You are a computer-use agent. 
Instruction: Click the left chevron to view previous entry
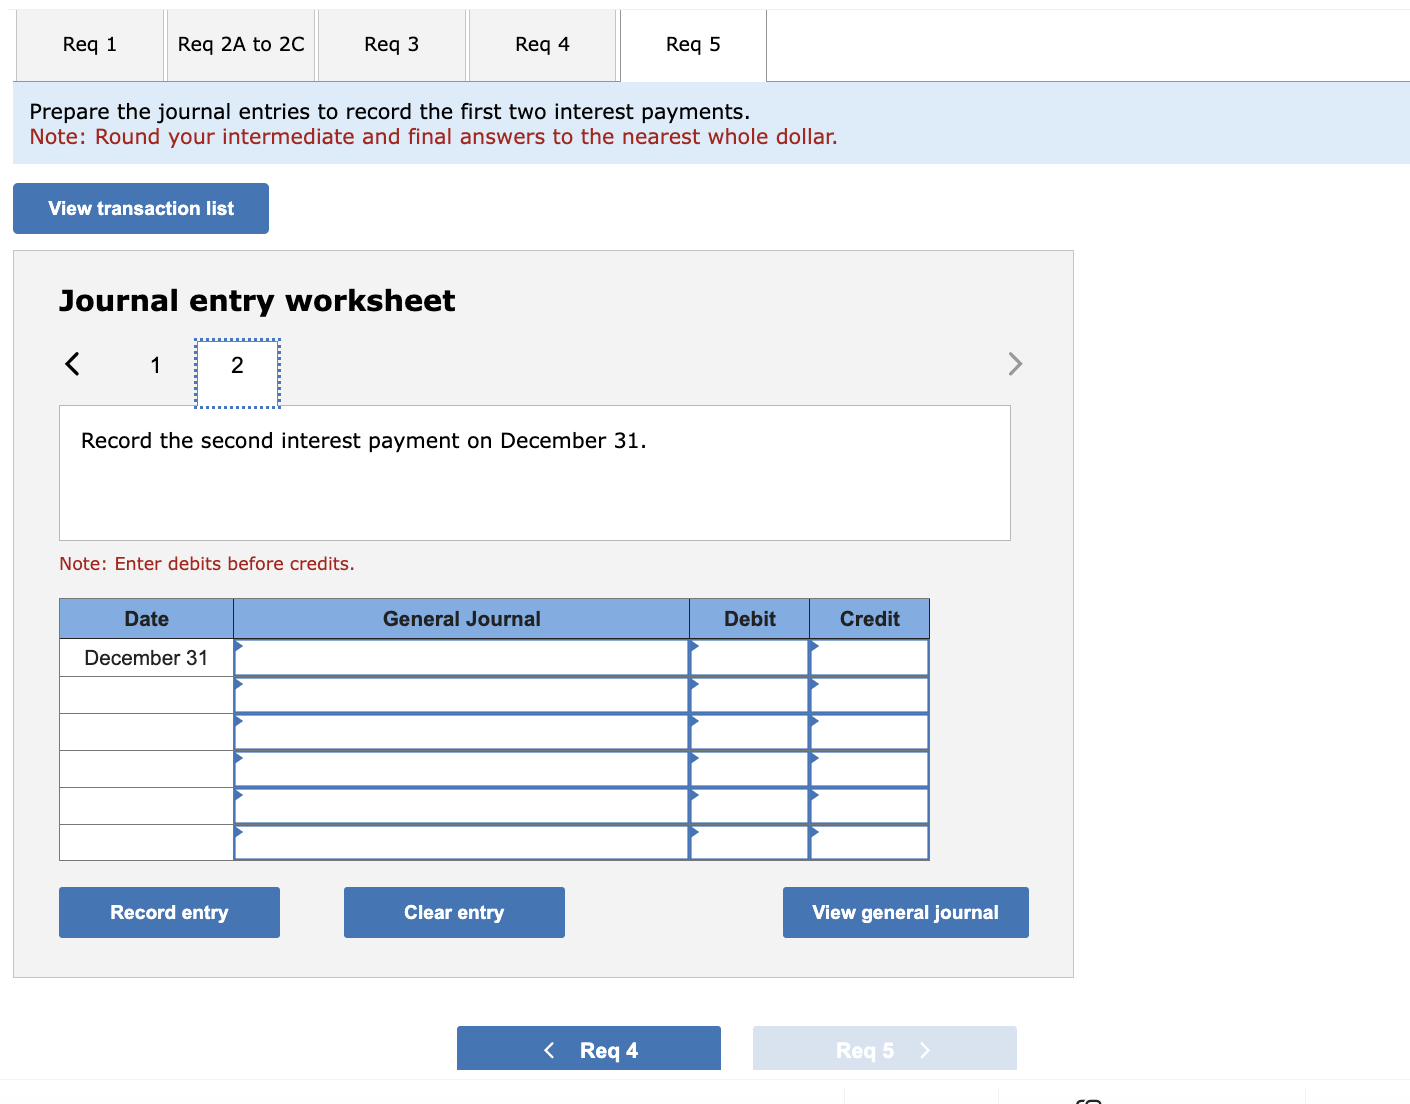coord(71,364)
